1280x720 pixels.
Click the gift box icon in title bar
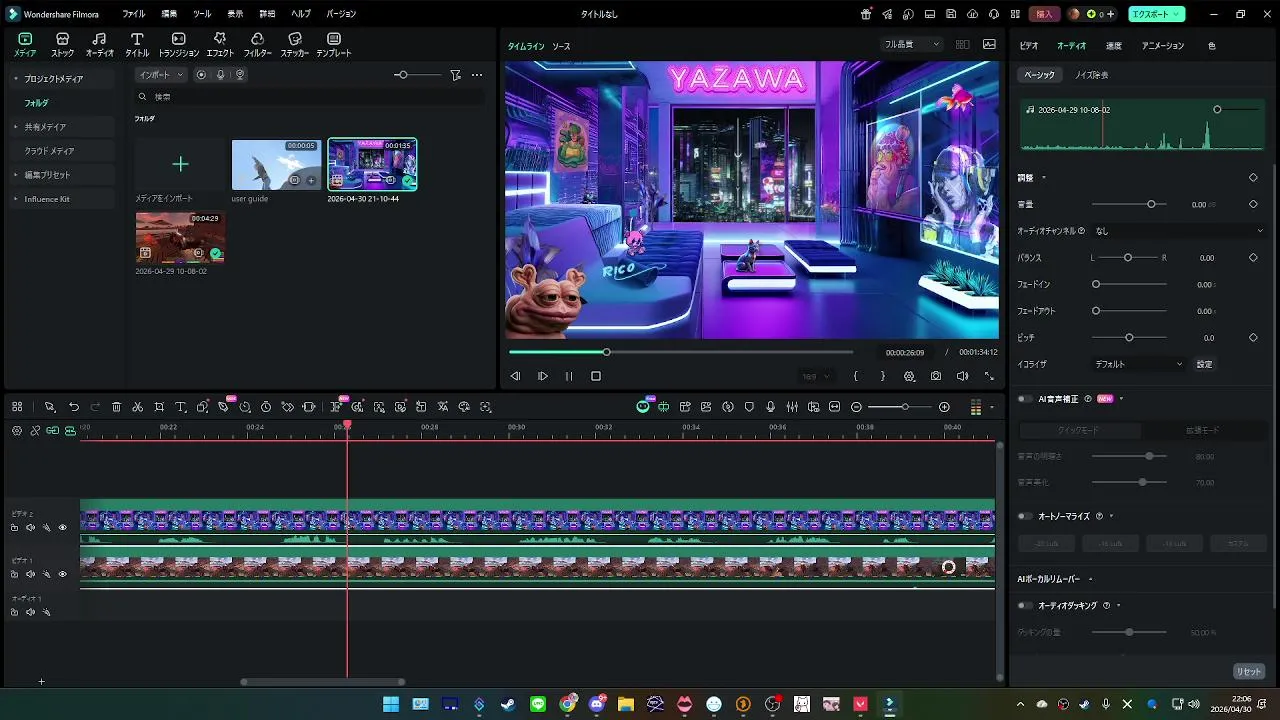pyautogui.click(x=866, y=14)
